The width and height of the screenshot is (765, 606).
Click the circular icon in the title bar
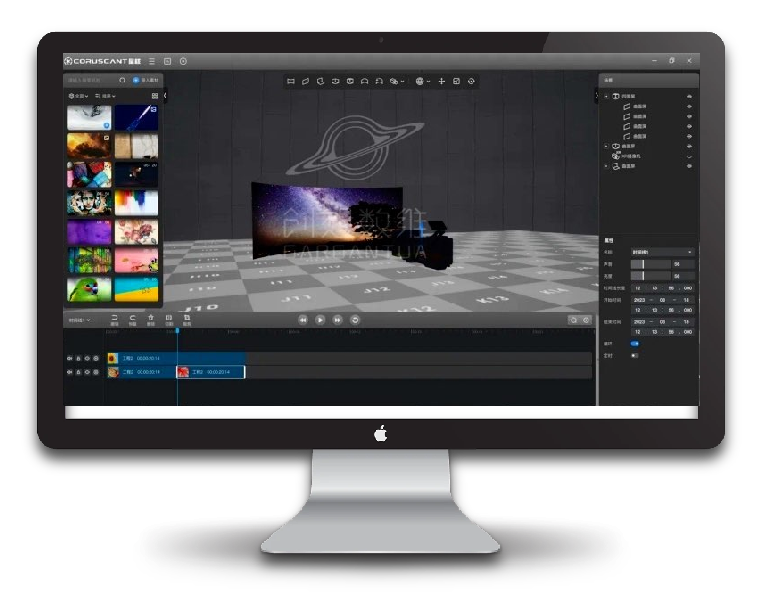pos(183,61)
